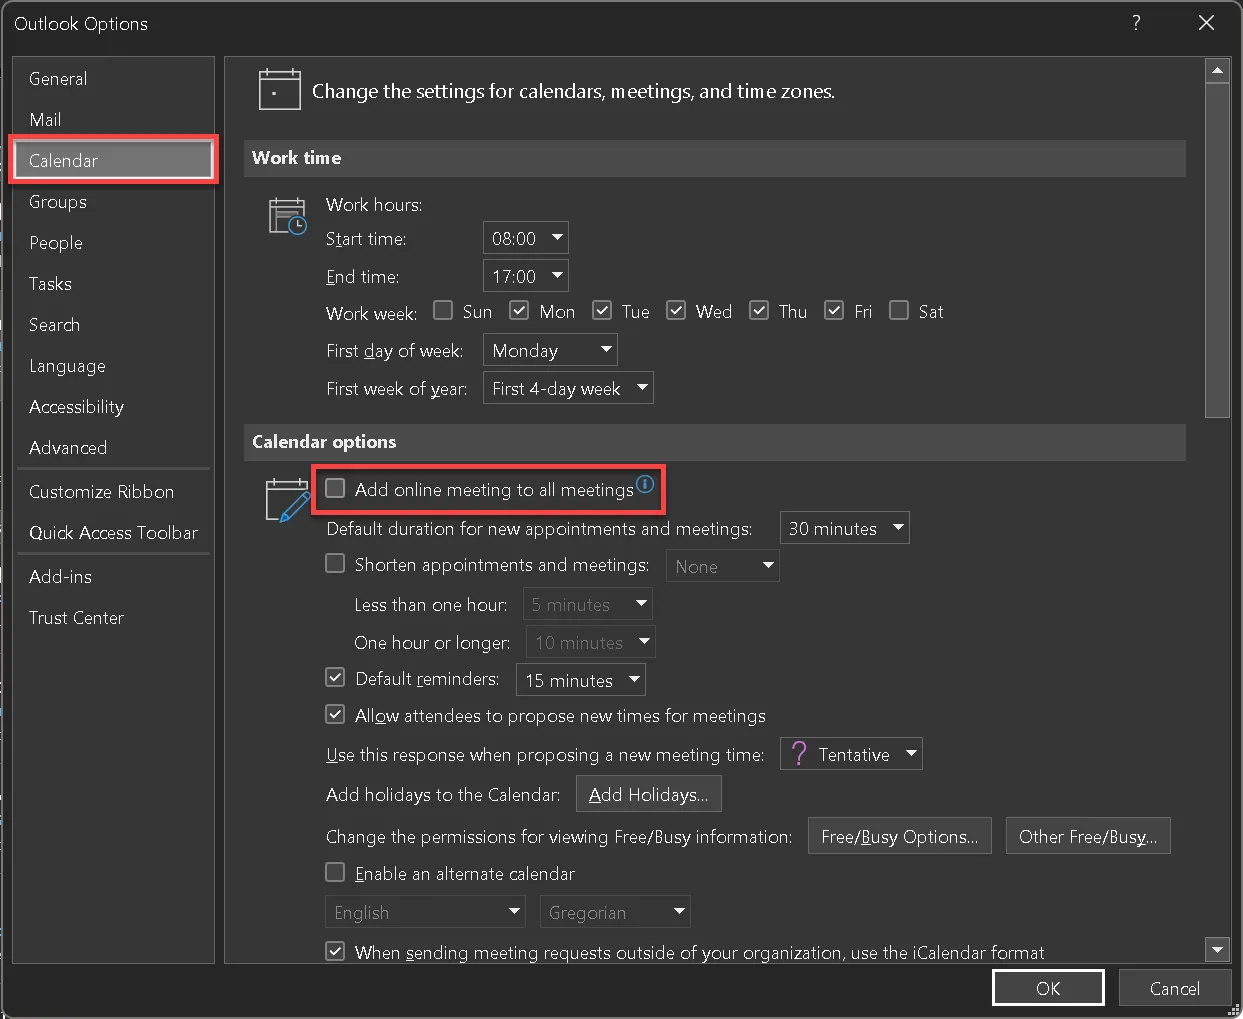Click the Add Holidays button
The height and width of the screenshot is (1019, 1243).
[648, 794]
